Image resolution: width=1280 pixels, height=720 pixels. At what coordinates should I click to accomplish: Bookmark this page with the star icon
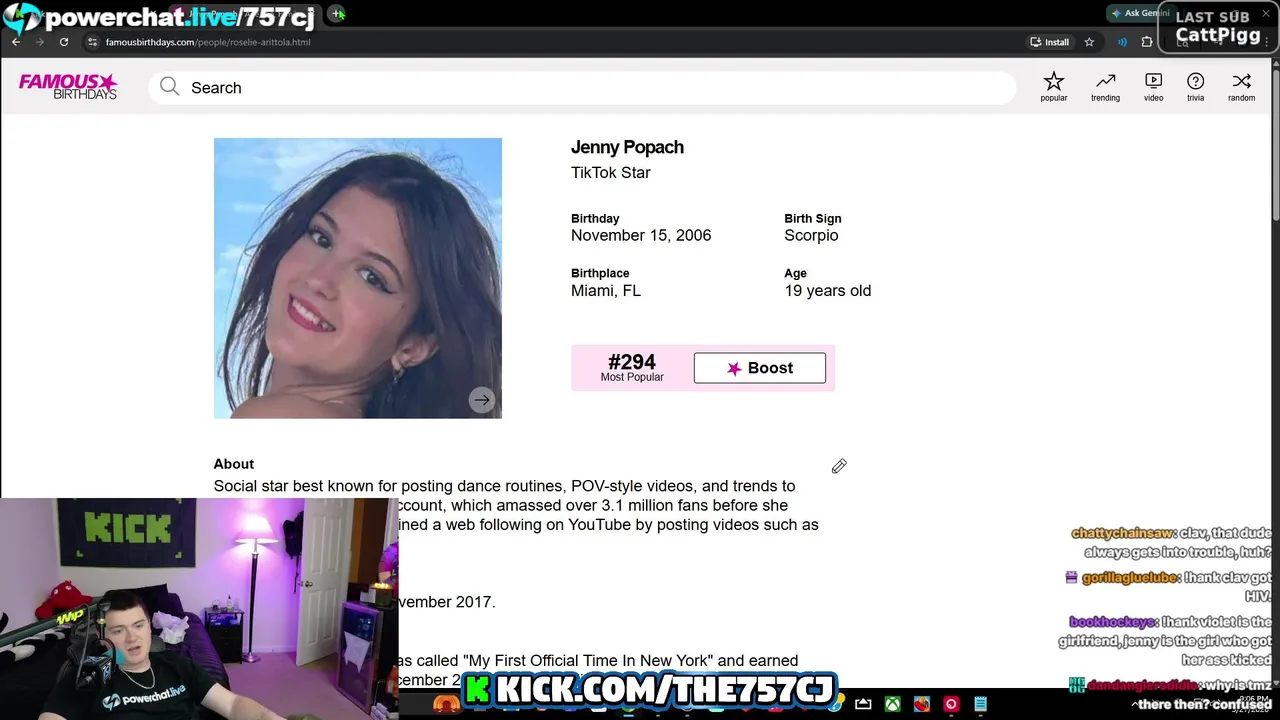(x=1089, y=42)
